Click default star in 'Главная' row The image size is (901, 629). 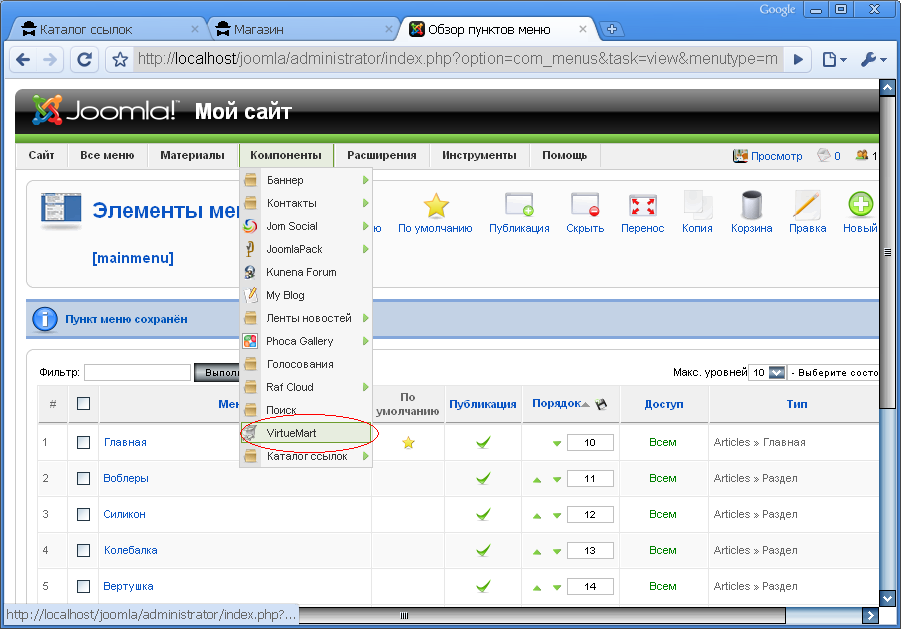coord(408,442)
